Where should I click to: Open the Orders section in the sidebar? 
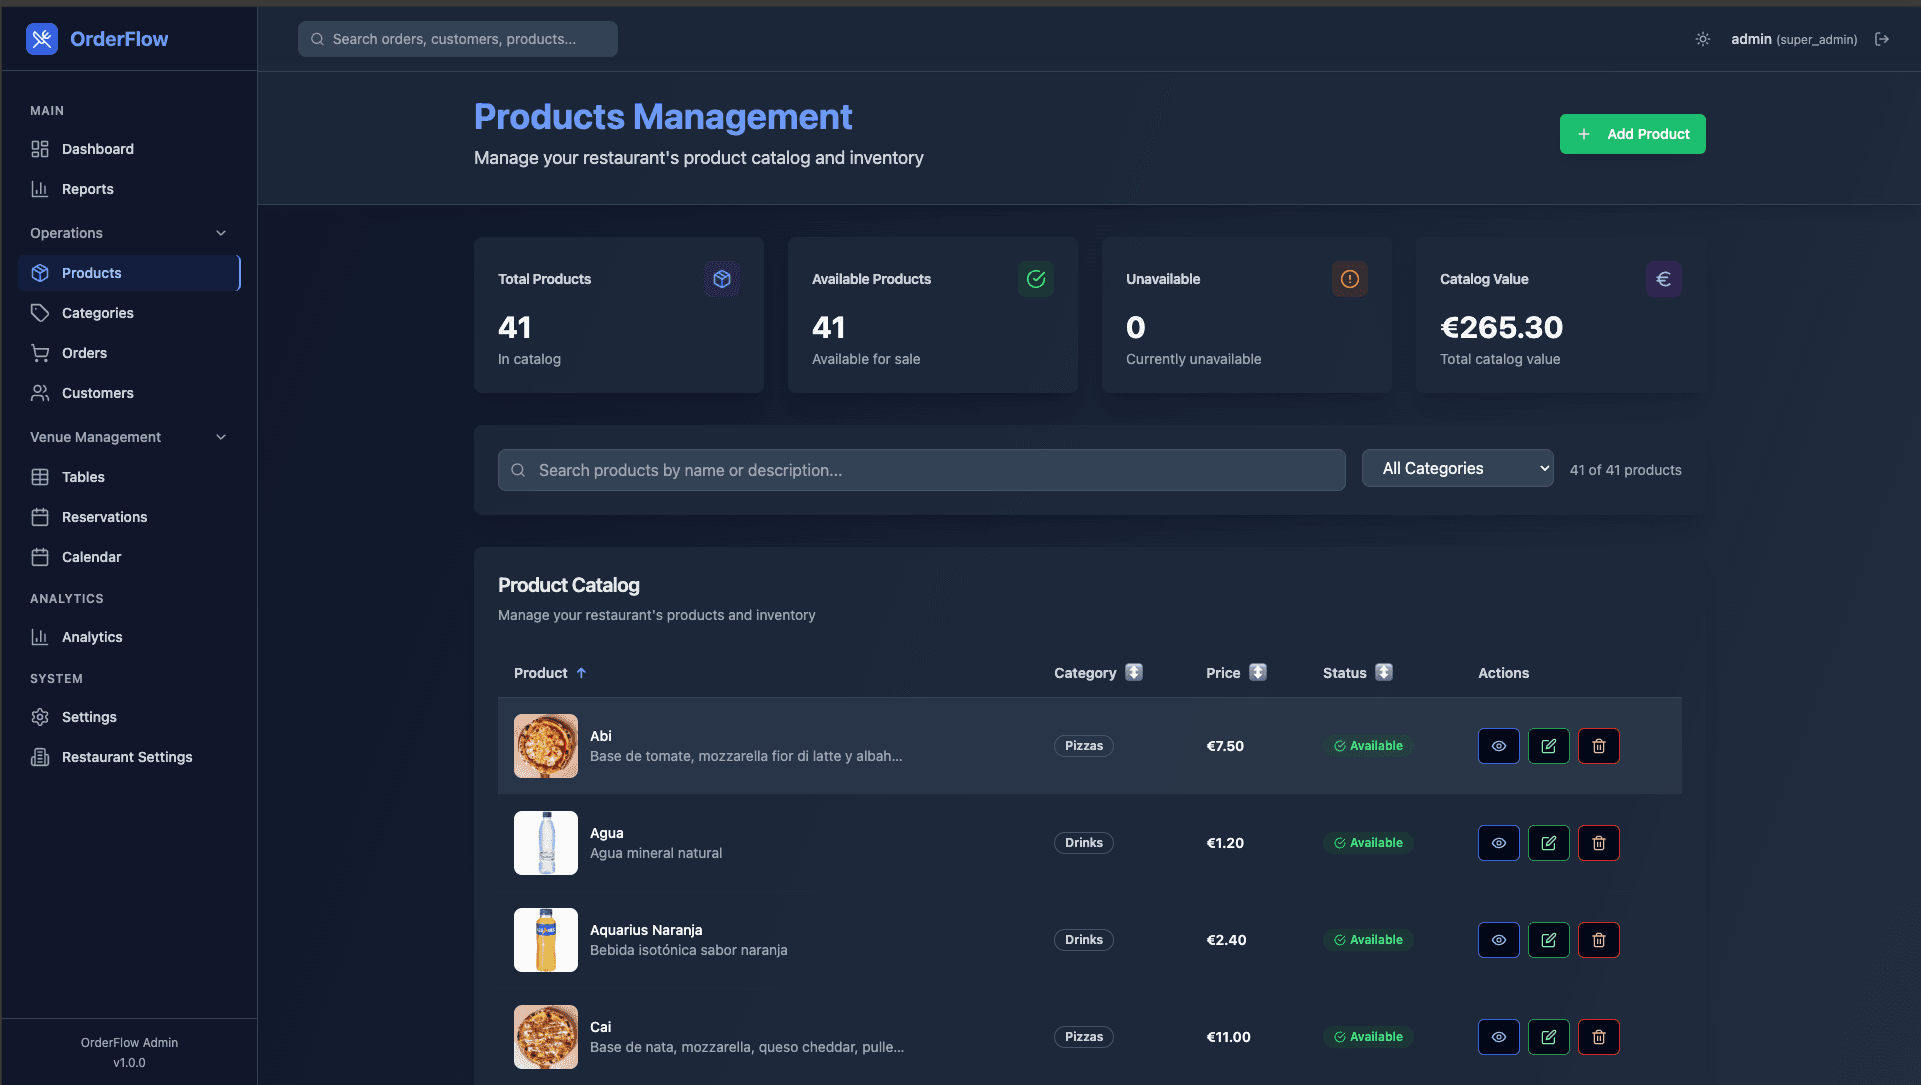point(84,352)
